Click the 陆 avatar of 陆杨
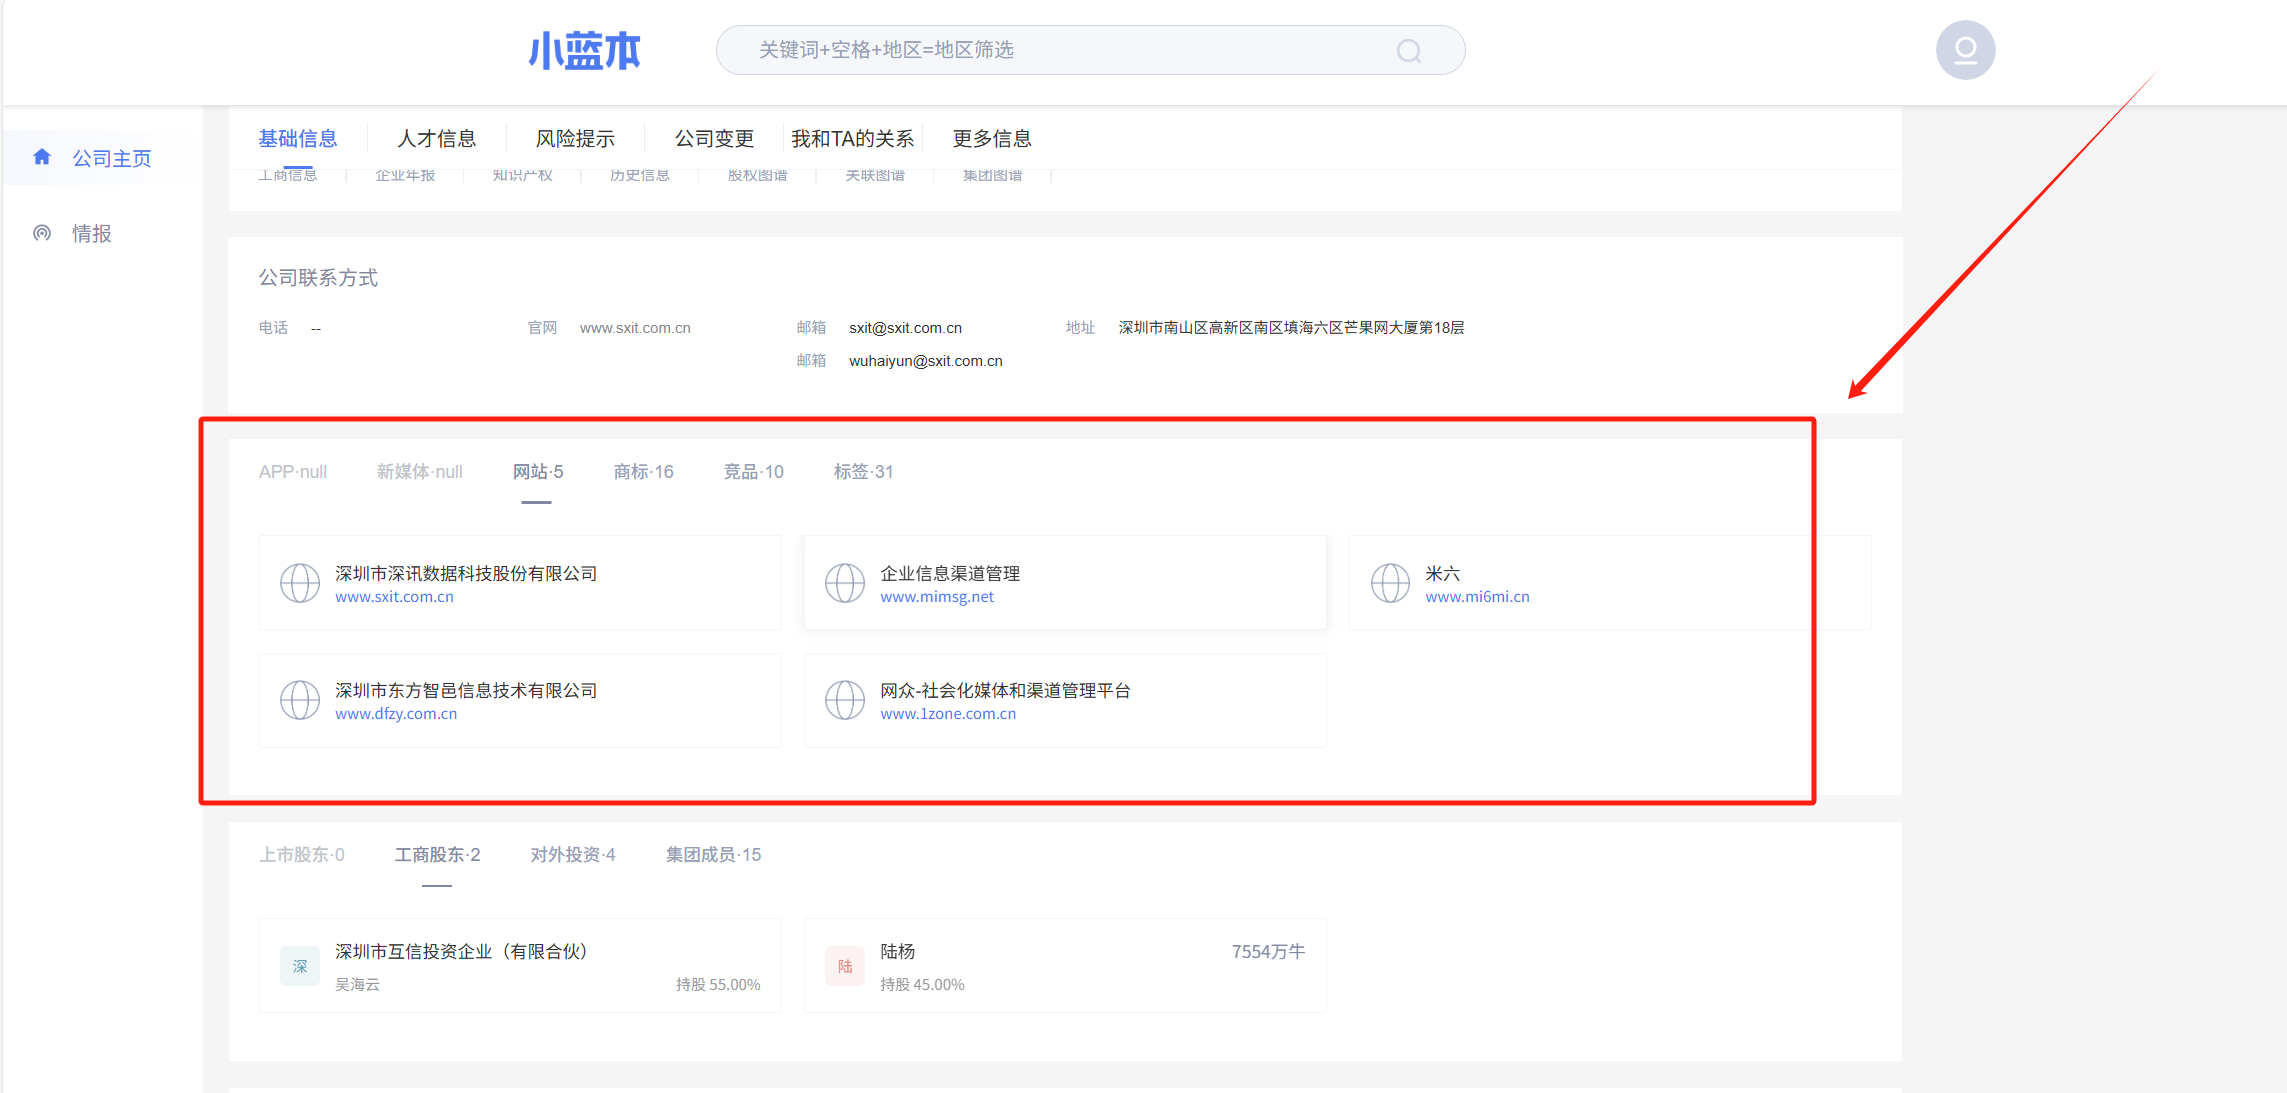 click(x=845, y=966)
